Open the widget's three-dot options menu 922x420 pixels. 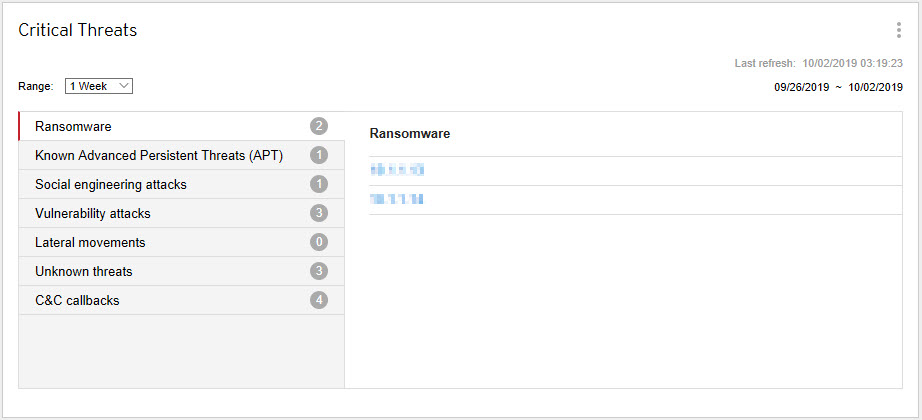tap(899, 30)
